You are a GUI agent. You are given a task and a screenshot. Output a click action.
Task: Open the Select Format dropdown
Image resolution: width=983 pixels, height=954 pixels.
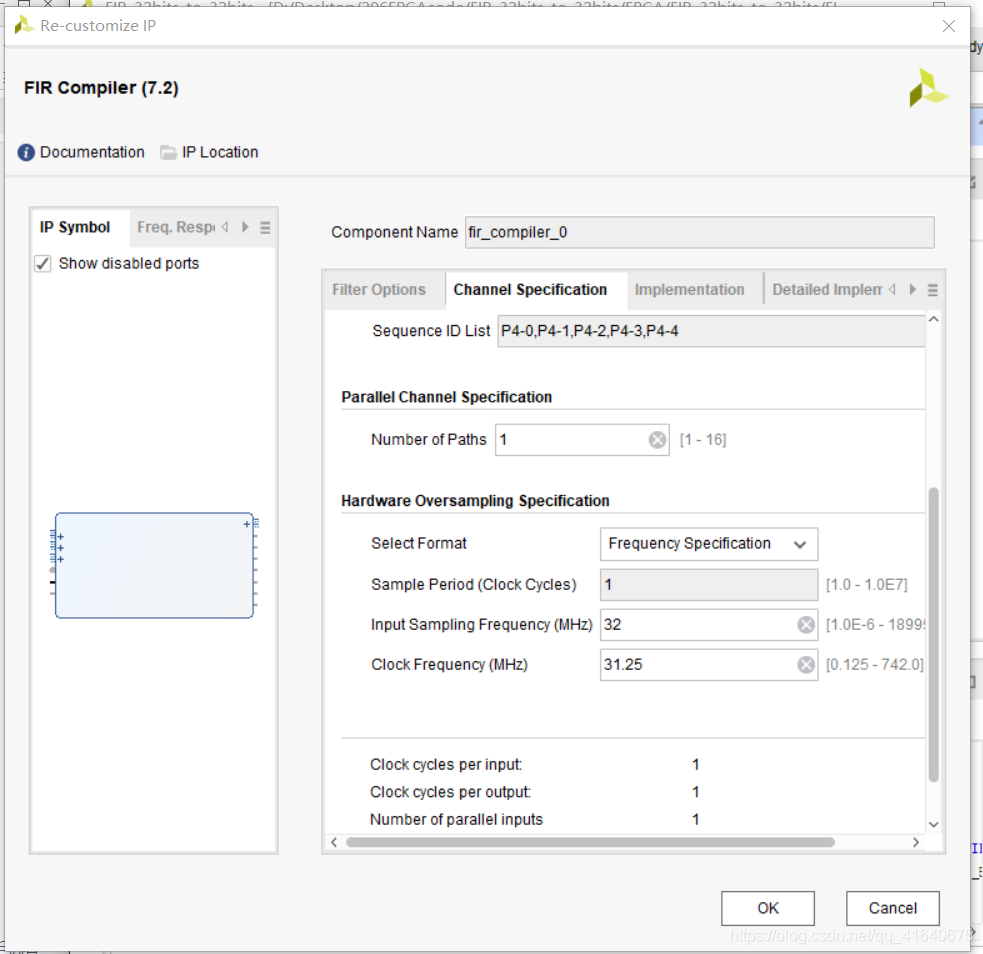708,544
